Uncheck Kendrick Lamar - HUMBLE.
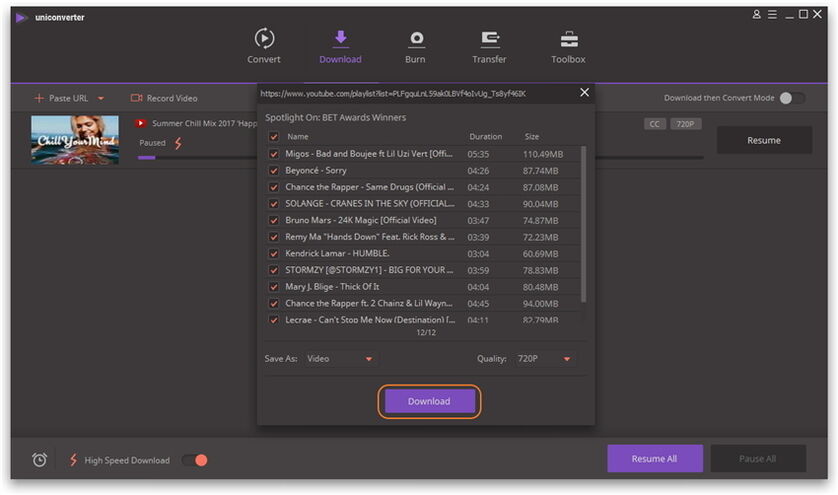838x495 pixels. click(274, 253)
